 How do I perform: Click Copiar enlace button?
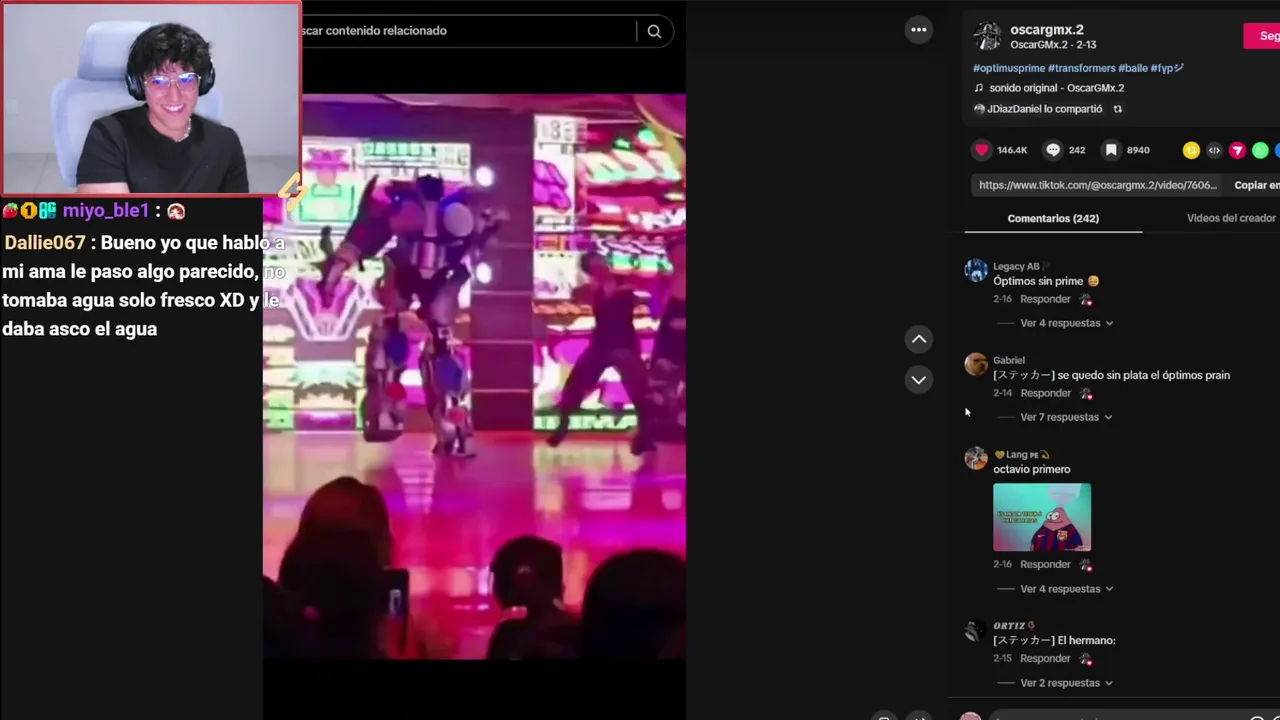(1257, 185)
